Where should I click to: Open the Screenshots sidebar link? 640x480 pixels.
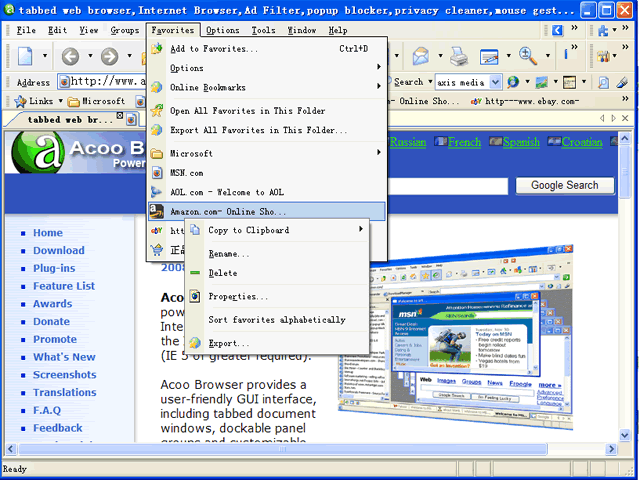click(64, 375)
